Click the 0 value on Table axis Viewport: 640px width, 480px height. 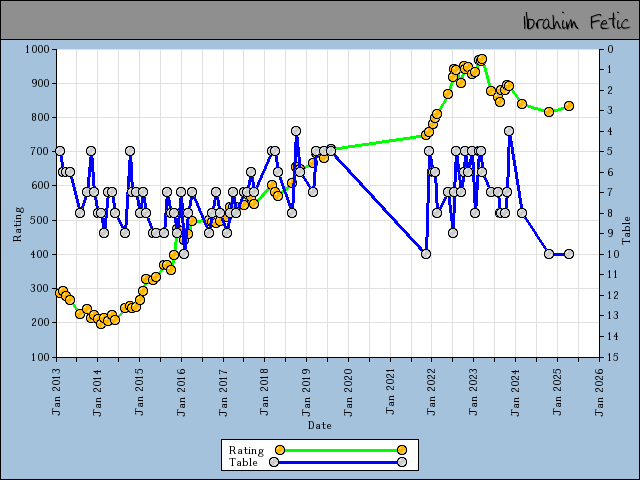click(611, 49)
